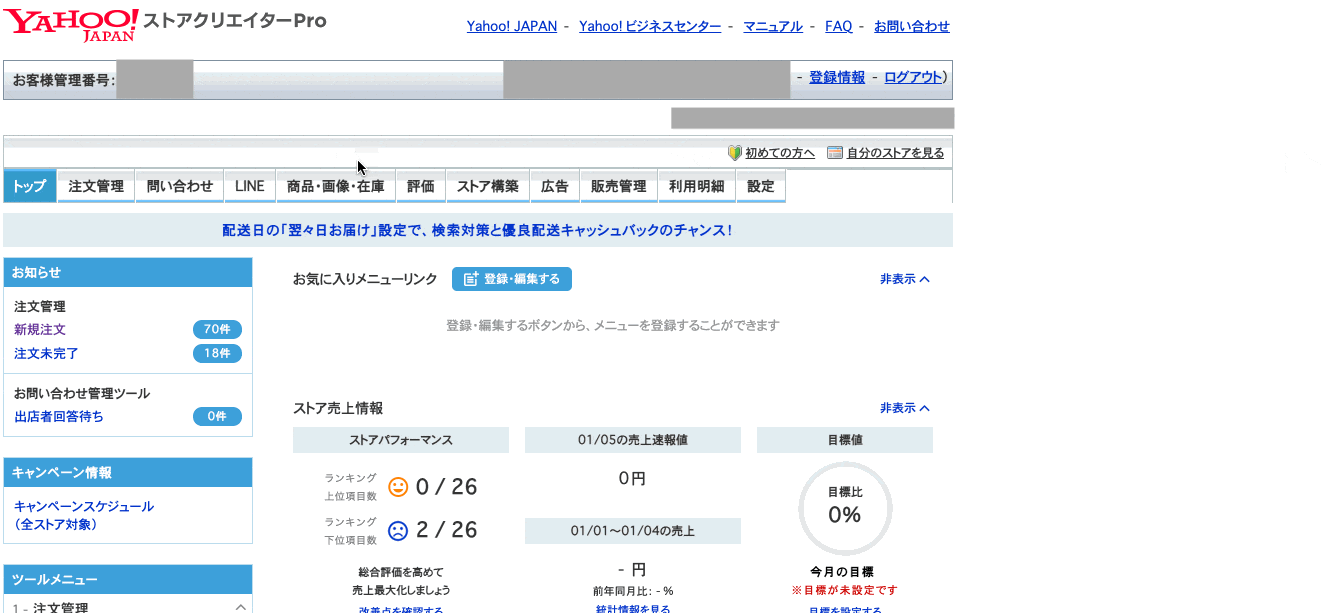Click the blue sad-face ranking icon
The image size is (1322, 613).
(398, 530)
